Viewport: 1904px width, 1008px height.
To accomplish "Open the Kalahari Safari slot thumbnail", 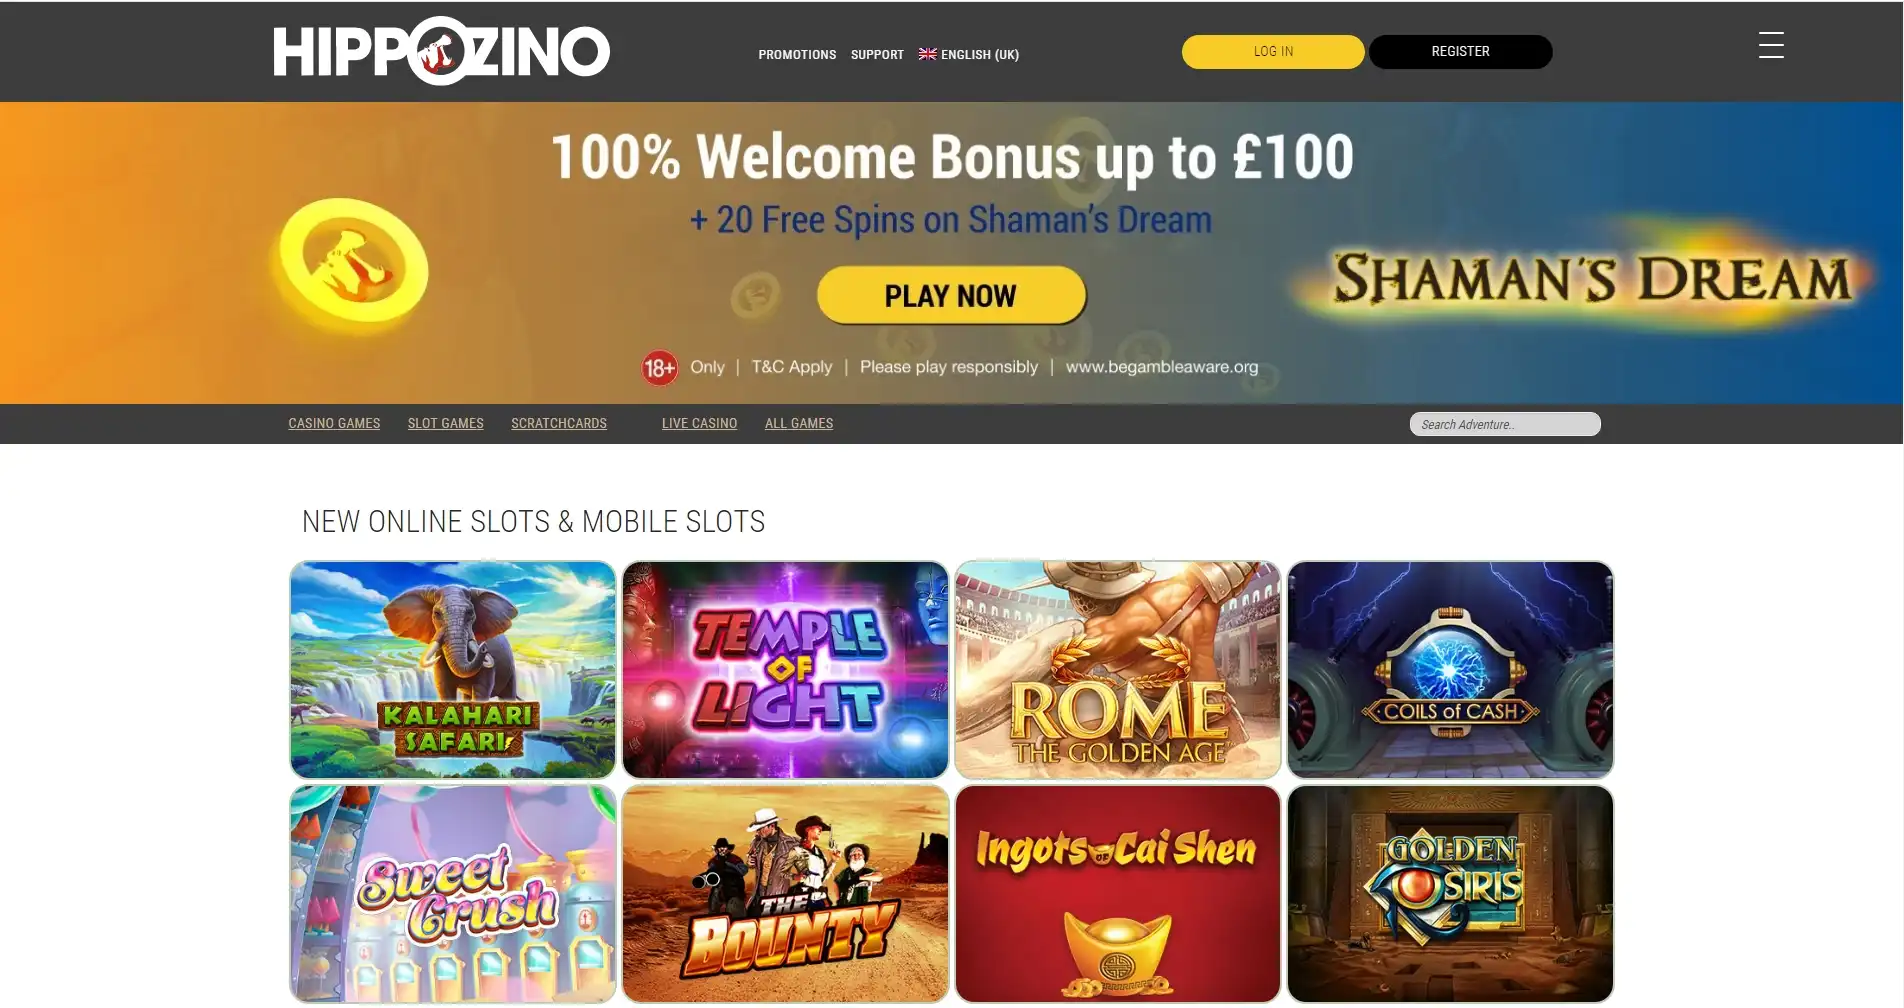I will [x=453, y=669].
